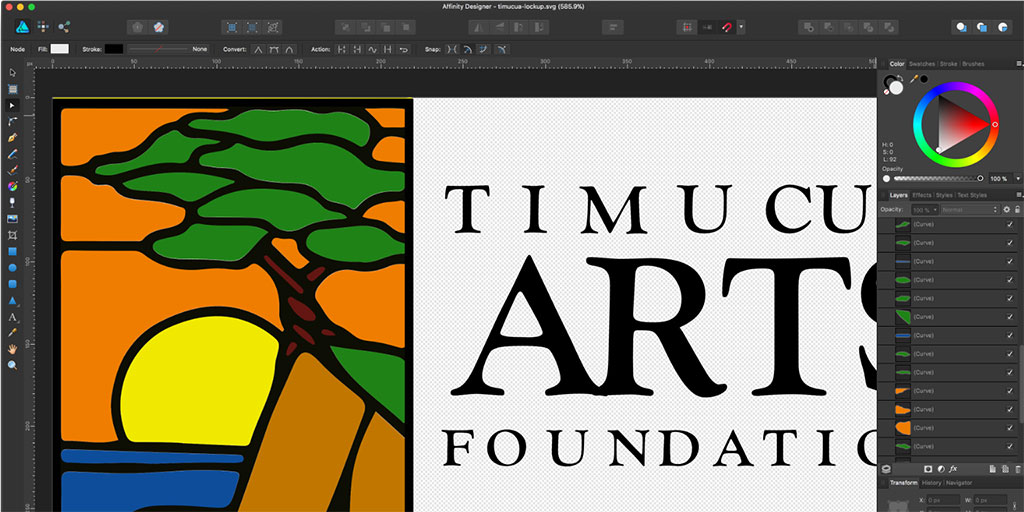Click the Reverse Curve action

[404, 49]
